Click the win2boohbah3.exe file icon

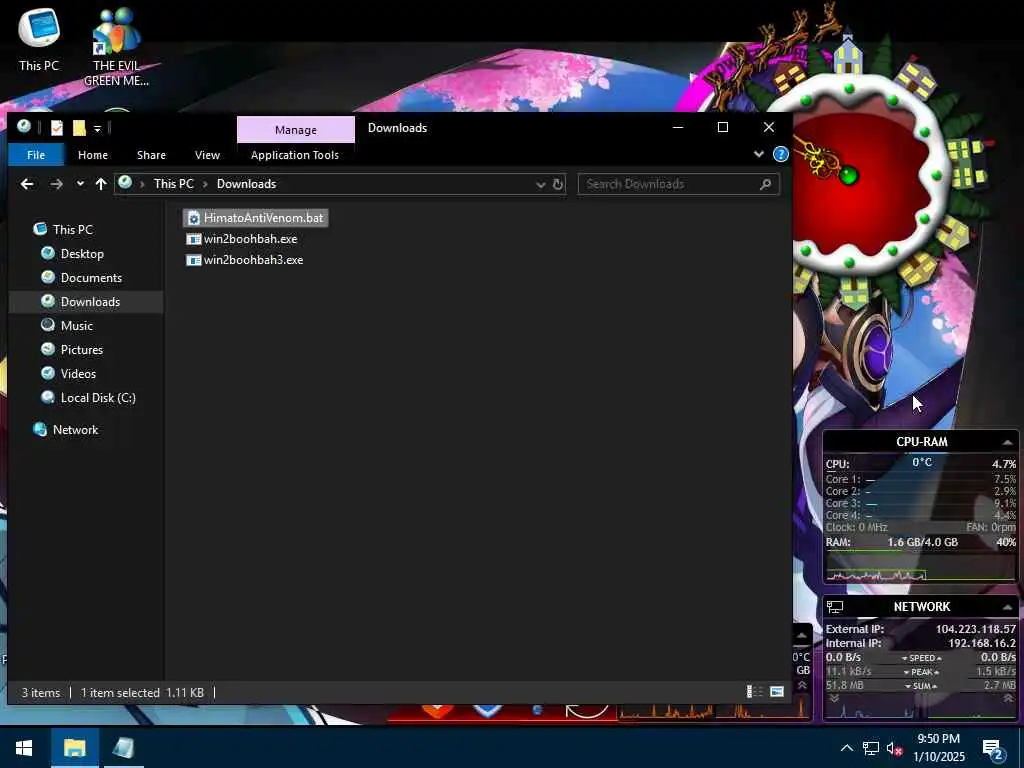pos(193,260)
